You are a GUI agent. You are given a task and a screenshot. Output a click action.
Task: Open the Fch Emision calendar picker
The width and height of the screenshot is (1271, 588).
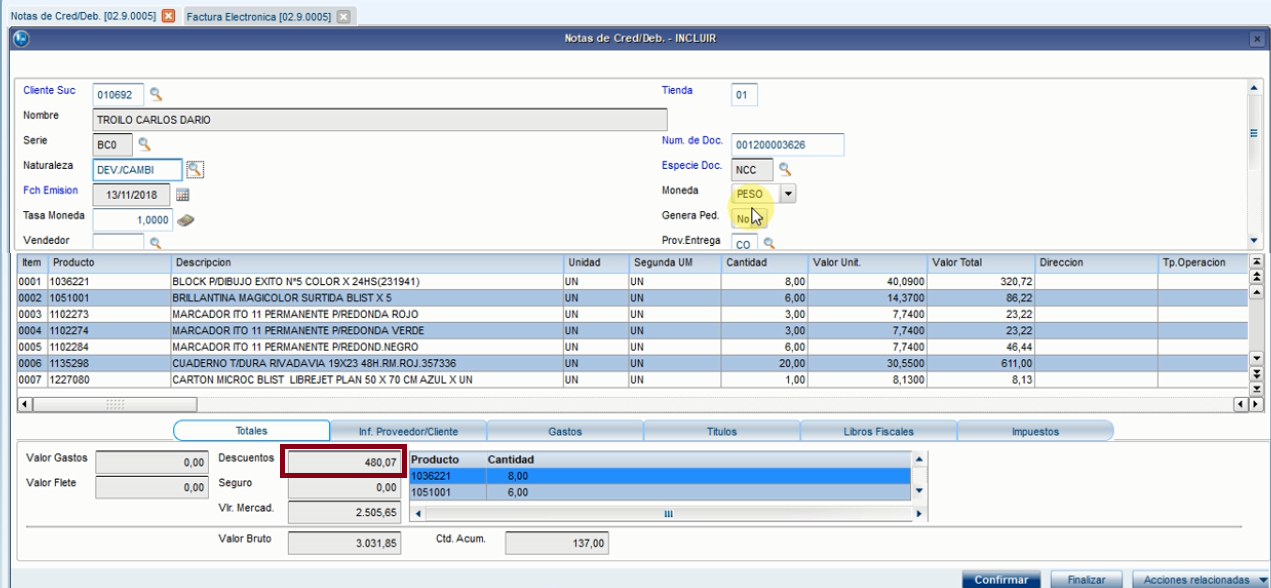[183, 194]
